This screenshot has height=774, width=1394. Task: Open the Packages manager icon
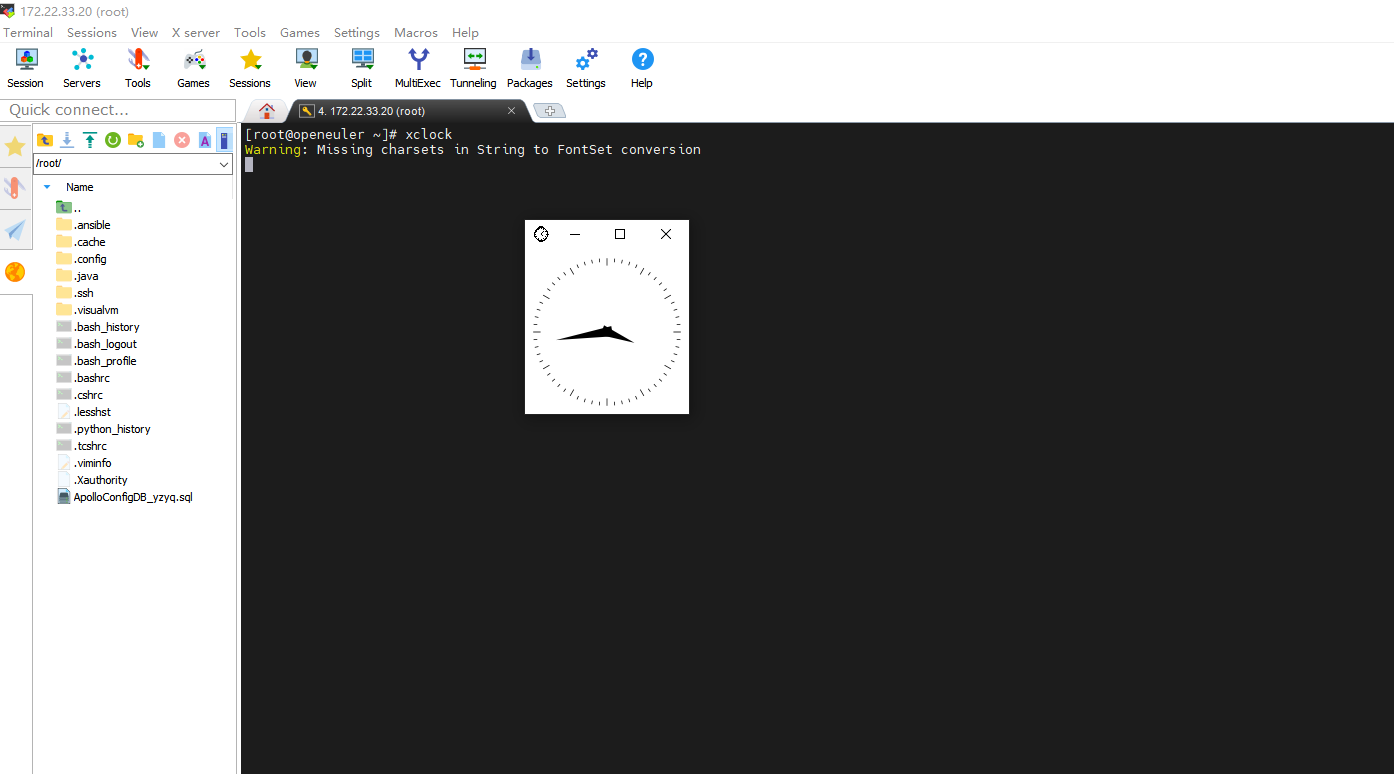coord(529,67)
